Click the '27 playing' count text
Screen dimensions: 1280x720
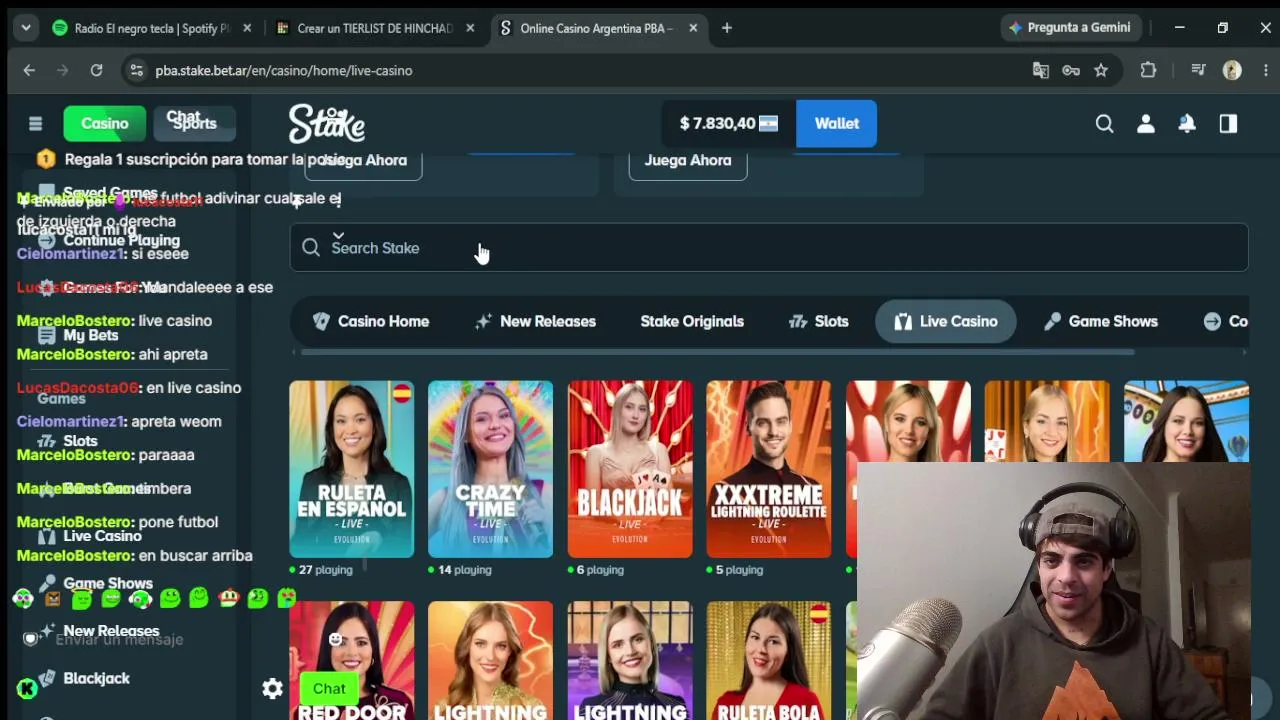[326, 570]
